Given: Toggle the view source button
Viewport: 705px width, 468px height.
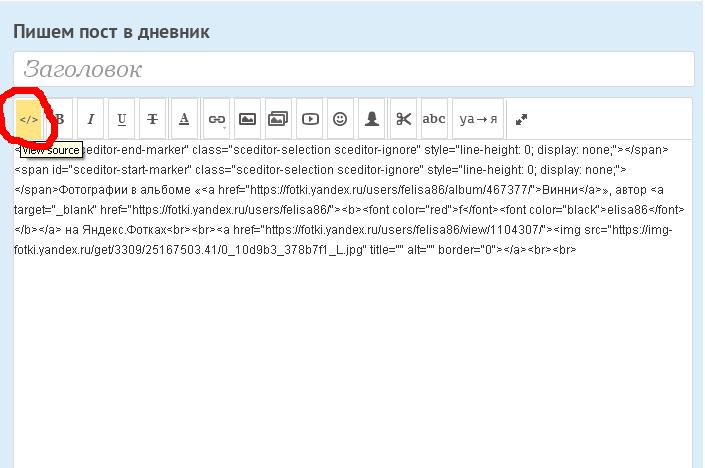Looking at the screenshot, I should coord(28,119).
